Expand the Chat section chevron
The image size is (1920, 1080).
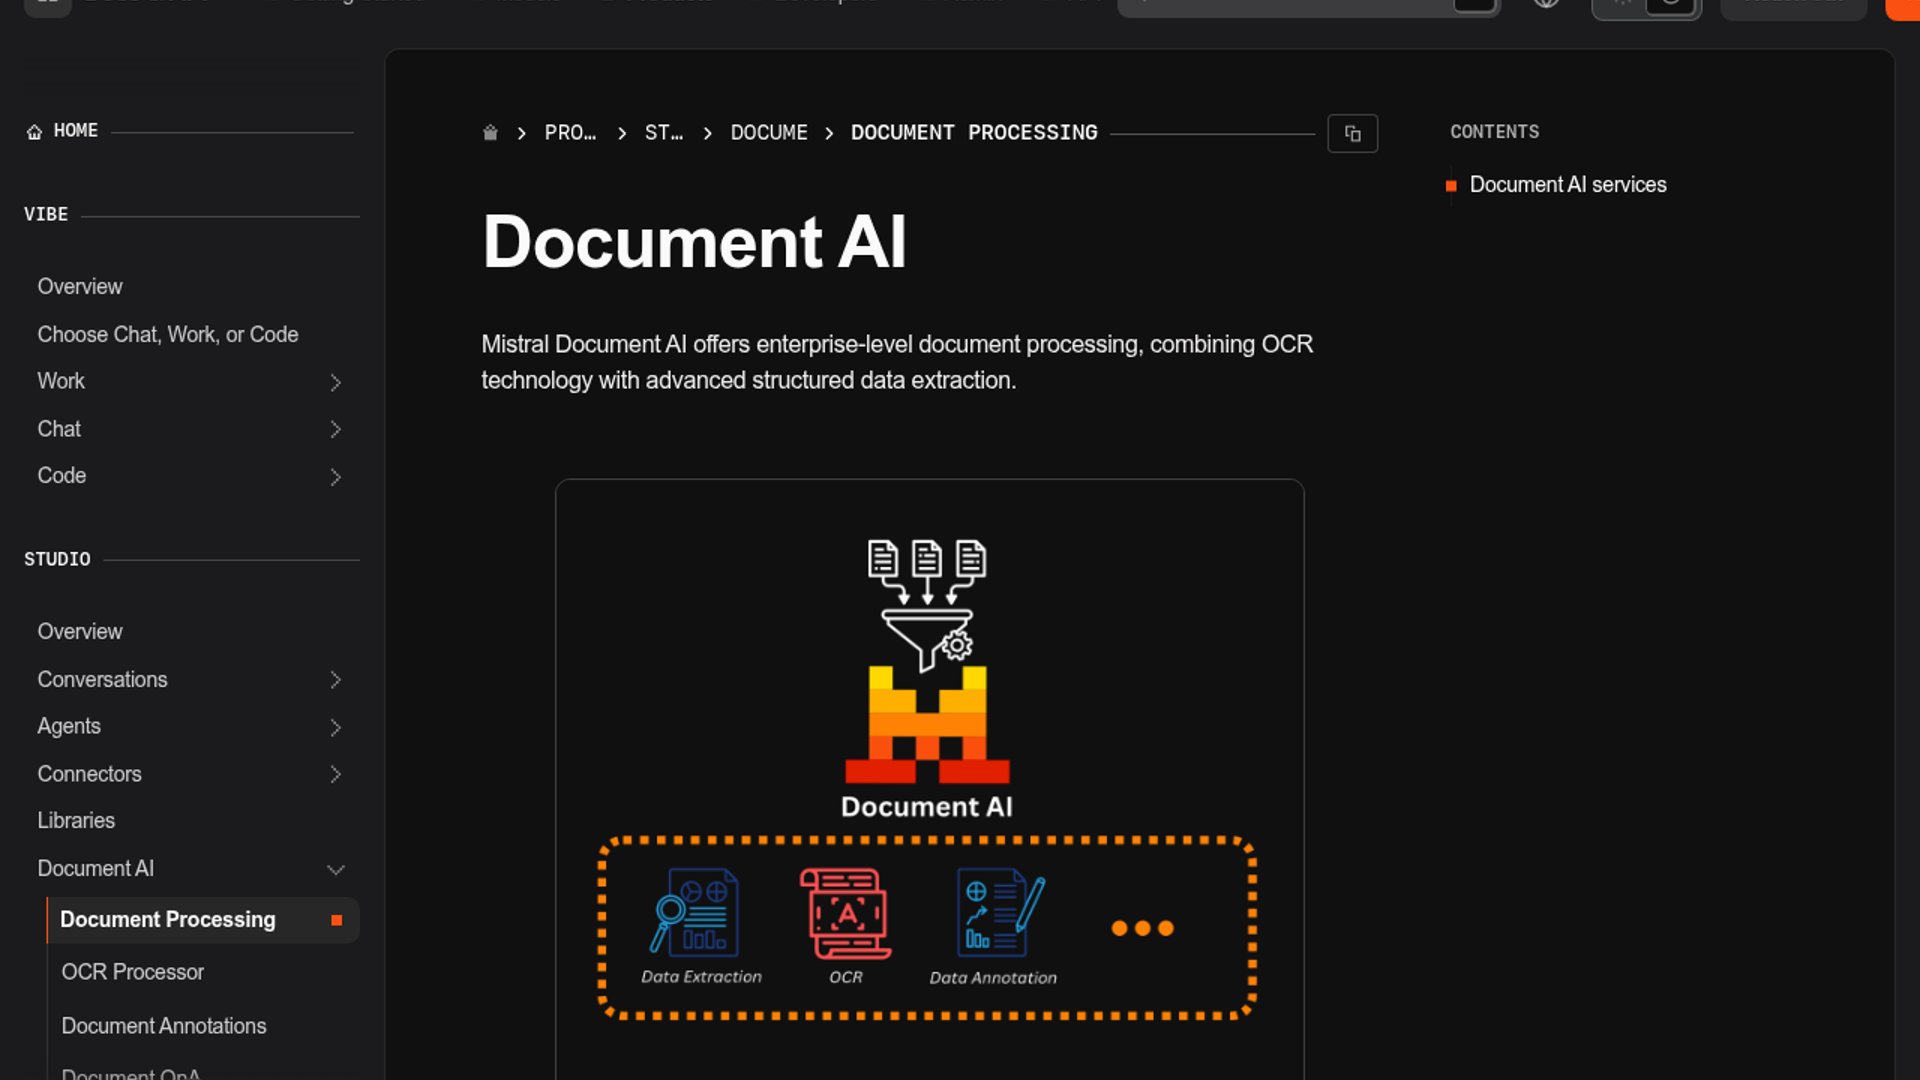pyautogui.click(x=335, y=429)
